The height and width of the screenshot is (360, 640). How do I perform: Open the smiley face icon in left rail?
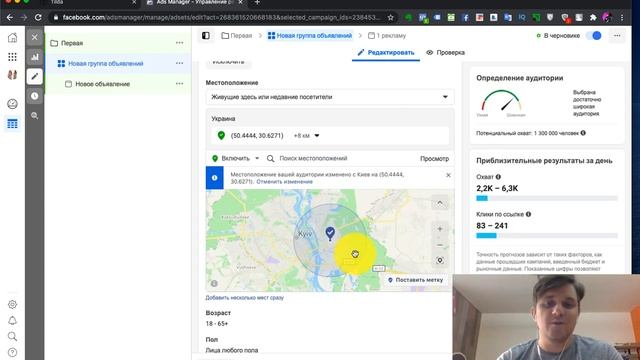(x=12, y=104)
